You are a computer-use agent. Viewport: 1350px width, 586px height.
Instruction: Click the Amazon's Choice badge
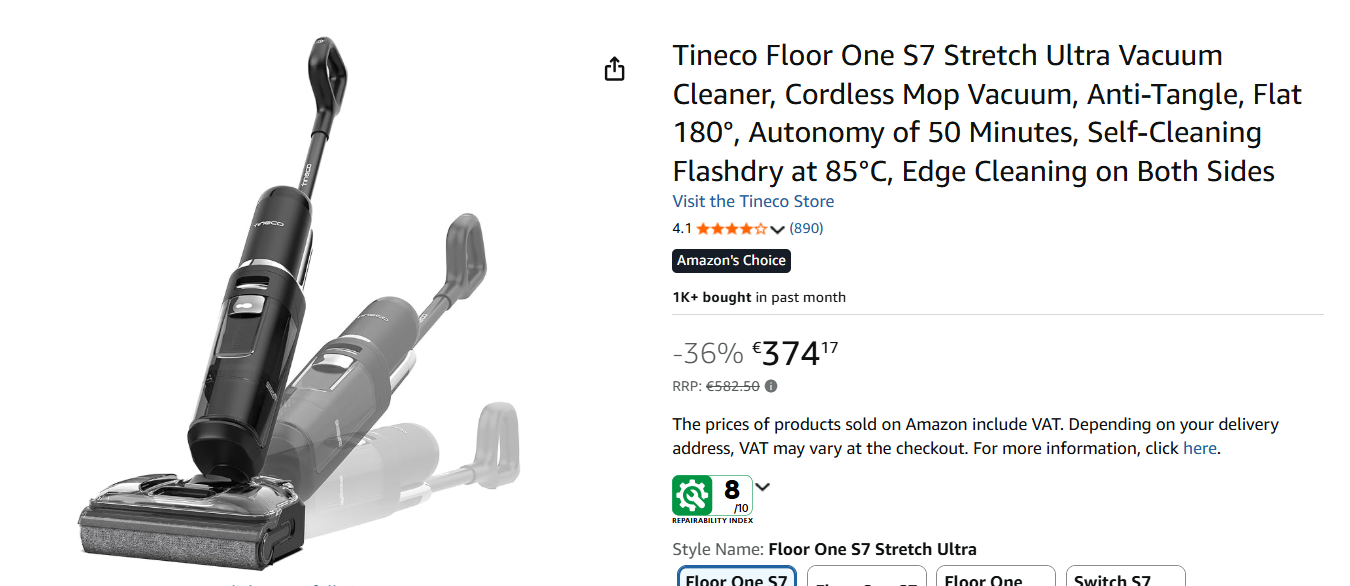click(731, 261)
